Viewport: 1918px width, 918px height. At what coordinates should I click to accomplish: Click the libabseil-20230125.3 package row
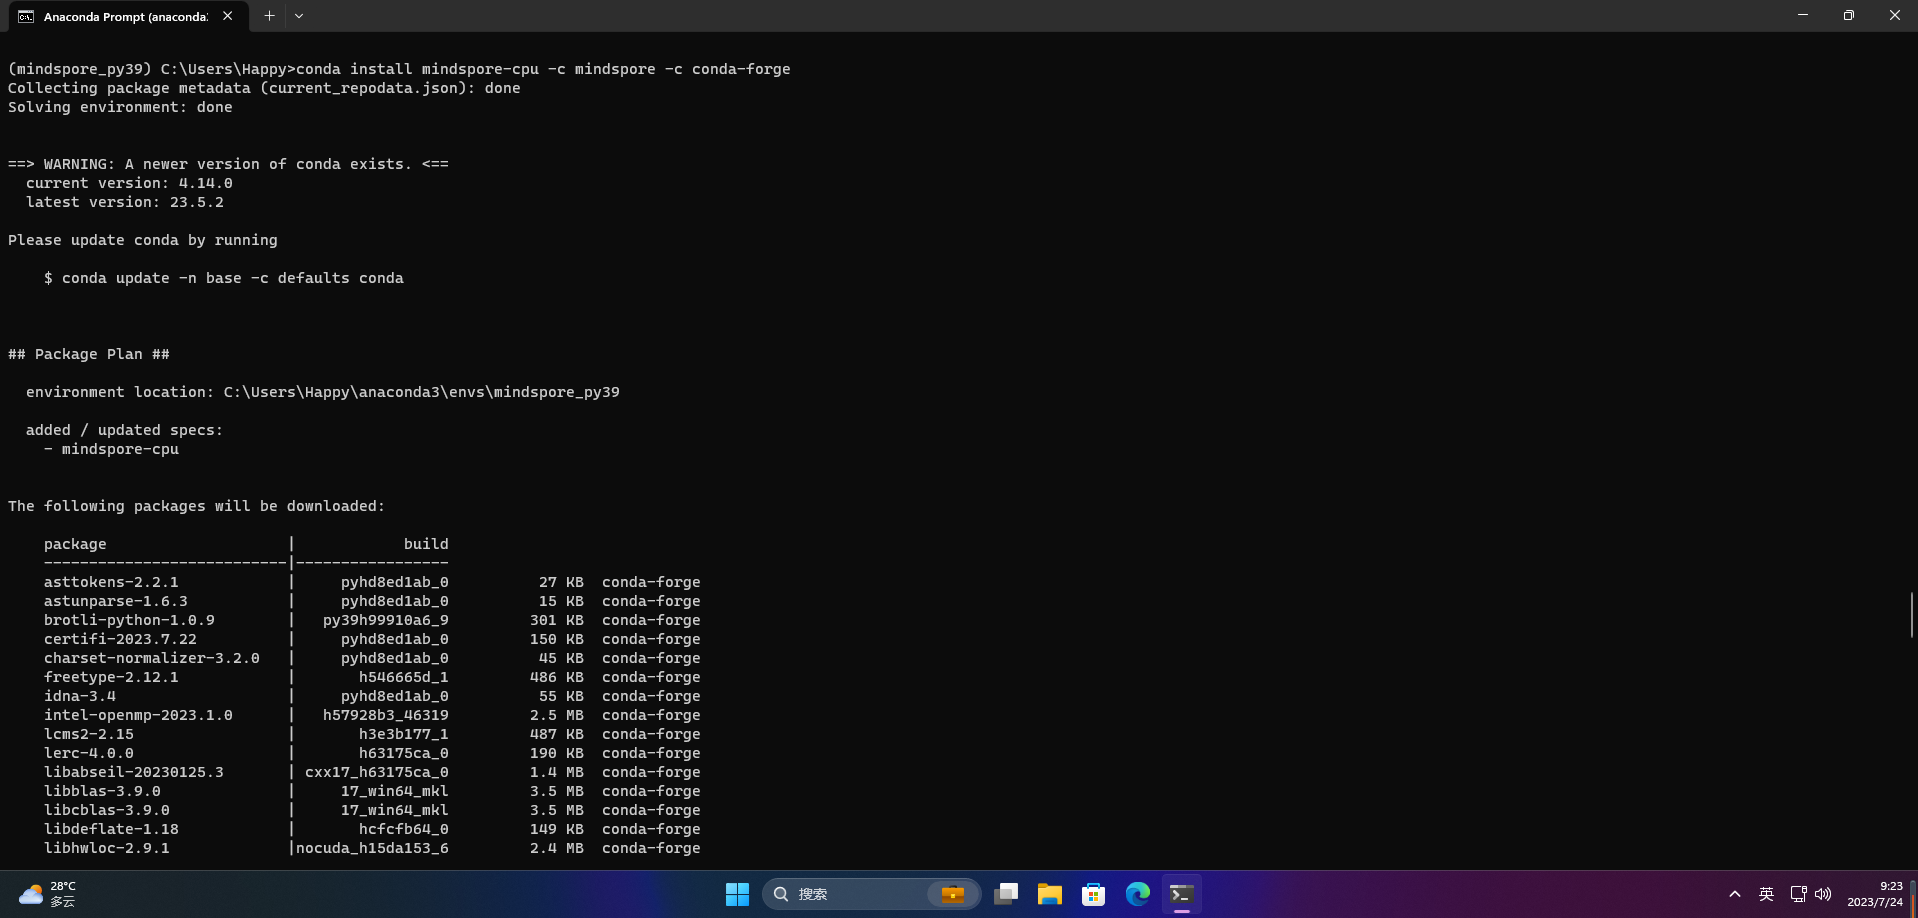coord(372,772)
